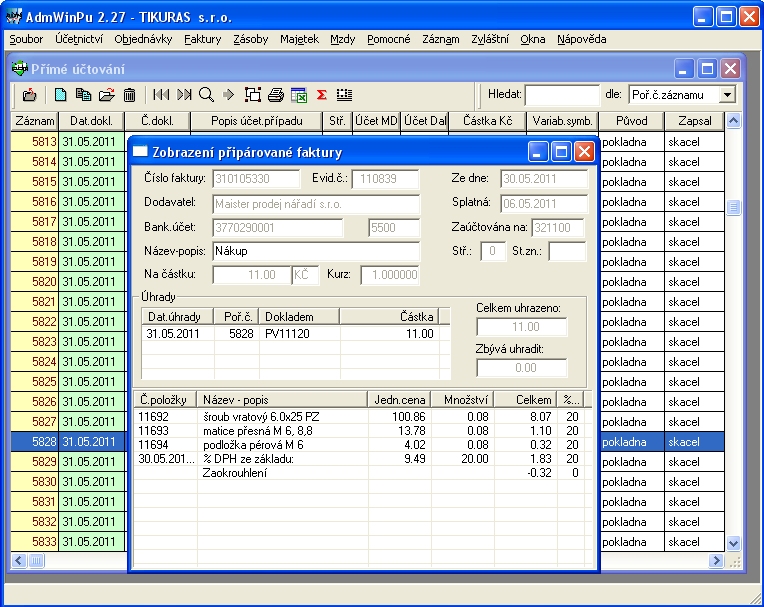
Task: Click the red sigma sum icon
Action: [322, 95]
